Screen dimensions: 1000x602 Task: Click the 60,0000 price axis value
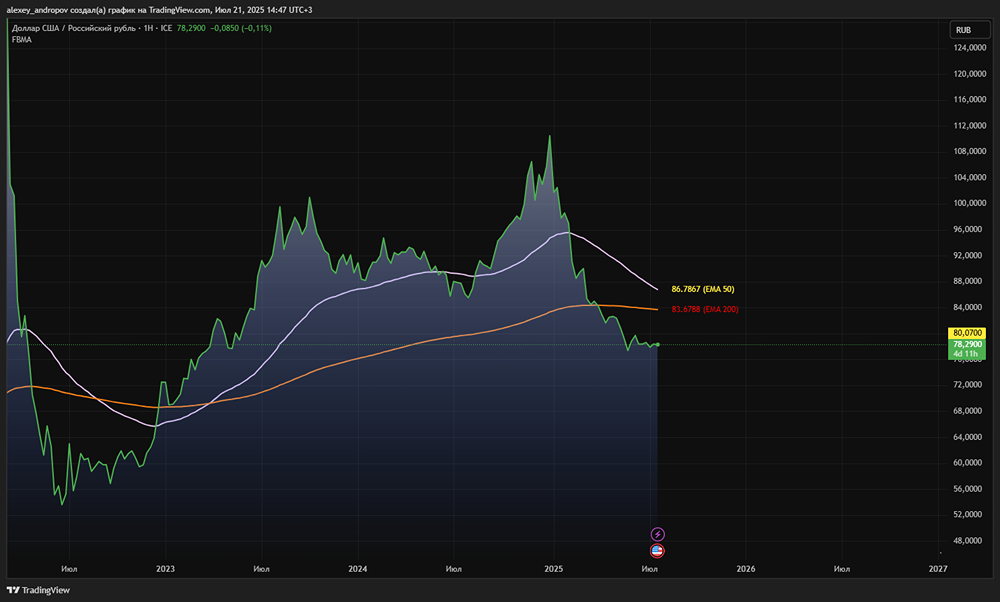[x=967, y=463]
